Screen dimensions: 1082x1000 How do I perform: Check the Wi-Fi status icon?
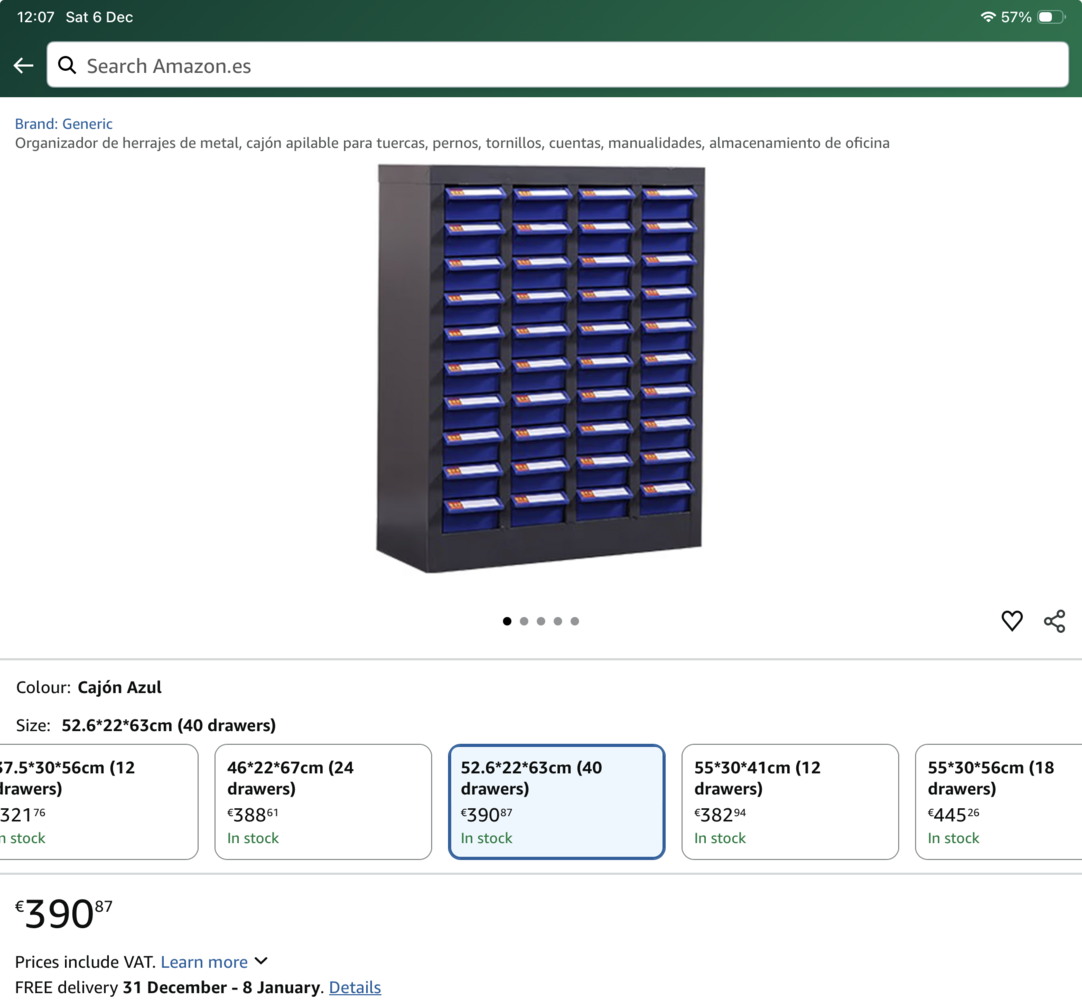pyautogui.click(x=987, y=17)
